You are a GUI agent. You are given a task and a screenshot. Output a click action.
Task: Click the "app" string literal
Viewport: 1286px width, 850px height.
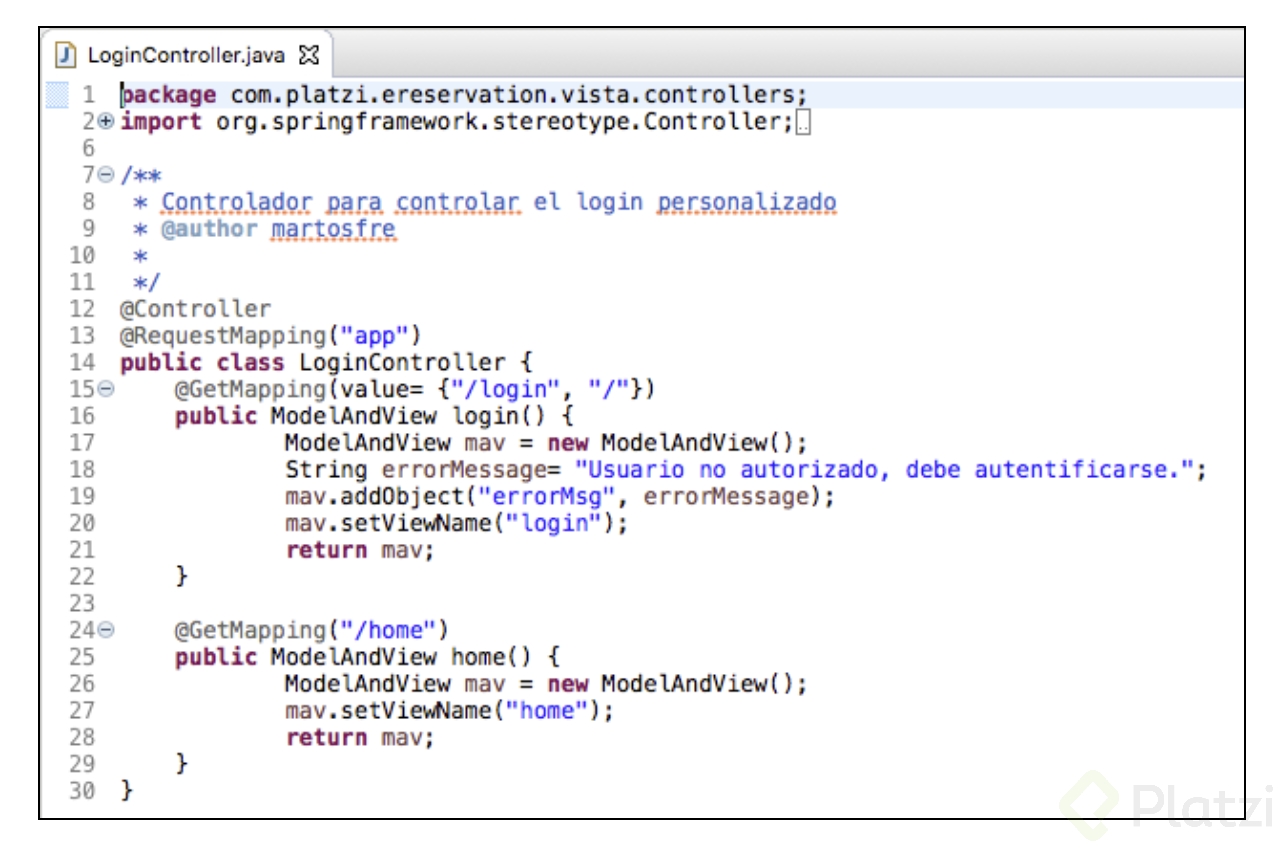pyautogui.click(x=375, y=336)
